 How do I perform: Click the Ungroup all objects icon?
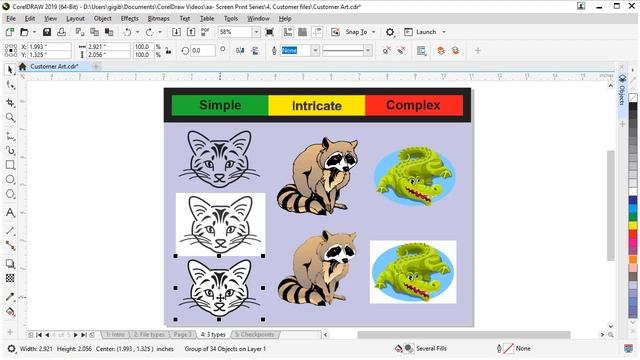tap(401, 51)
